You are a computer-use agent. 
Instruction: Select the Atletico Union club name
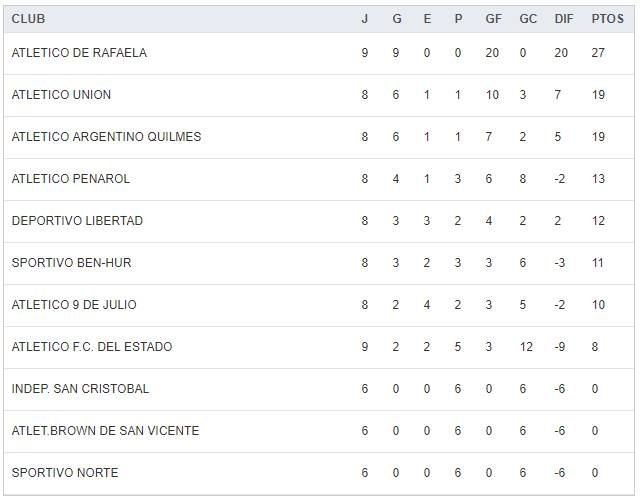(61, 95)
